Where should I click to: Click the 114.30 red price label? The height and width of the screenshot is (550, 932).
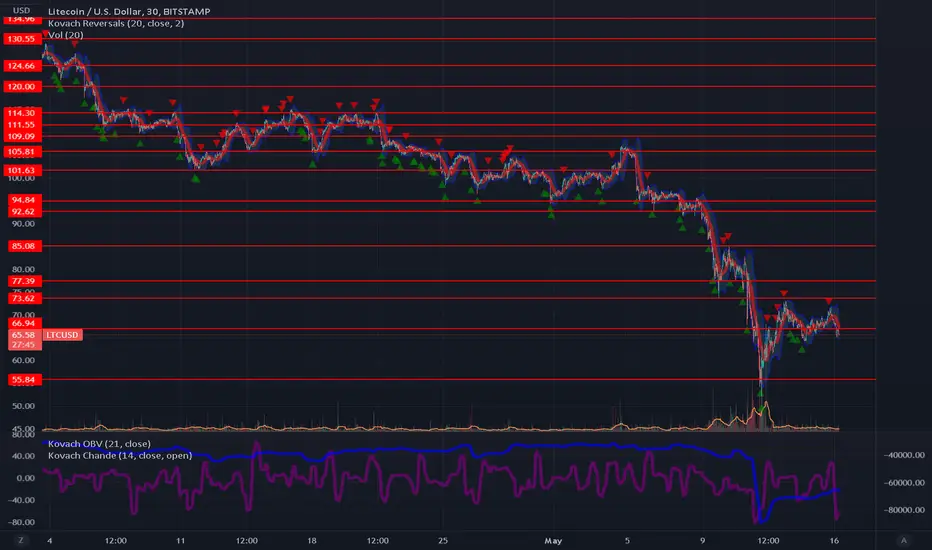22,112
